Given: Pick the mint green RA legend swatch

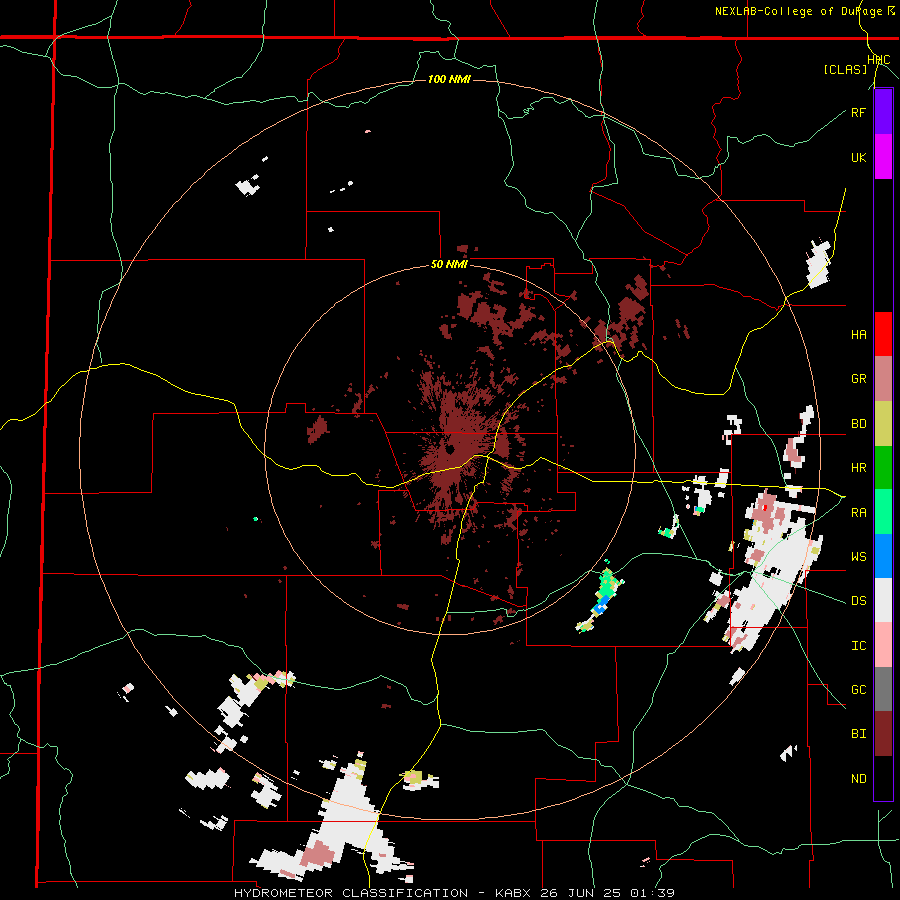Looking at the screenshot, I should click(x=883, y=512).
